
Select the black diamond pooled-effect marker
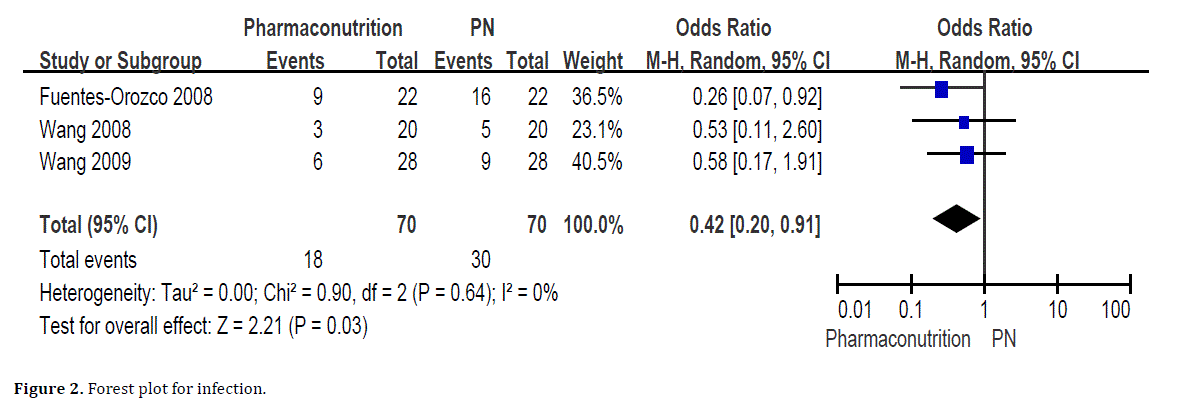[954, 219]
